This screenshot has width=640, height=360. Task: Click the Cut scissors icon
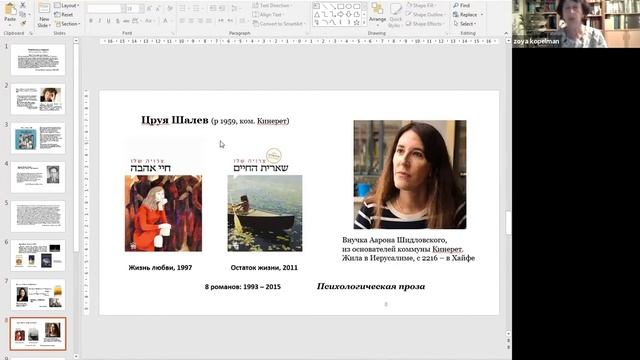point(23,5)
